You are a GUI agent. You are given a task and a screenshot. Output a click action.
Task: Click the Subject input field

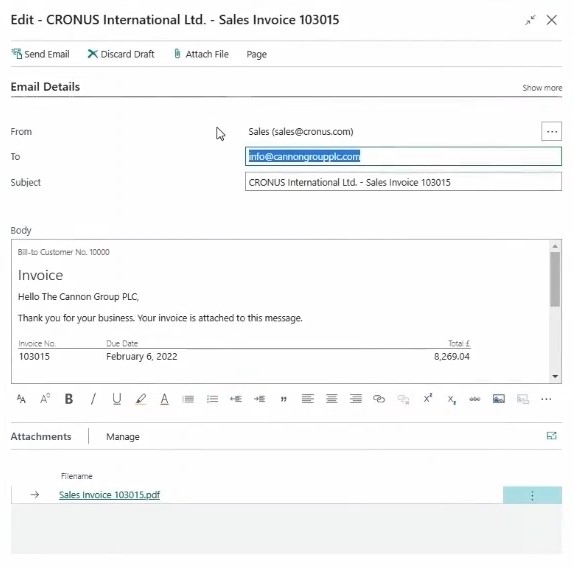tap(403, 182)
